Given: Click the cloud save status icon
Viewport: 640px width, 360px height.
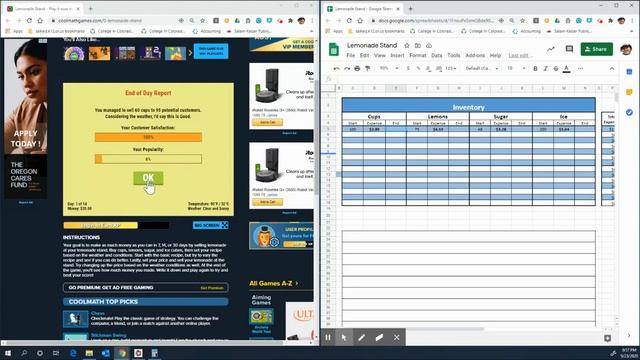Looking at the screenshot, I should (429, 45).
